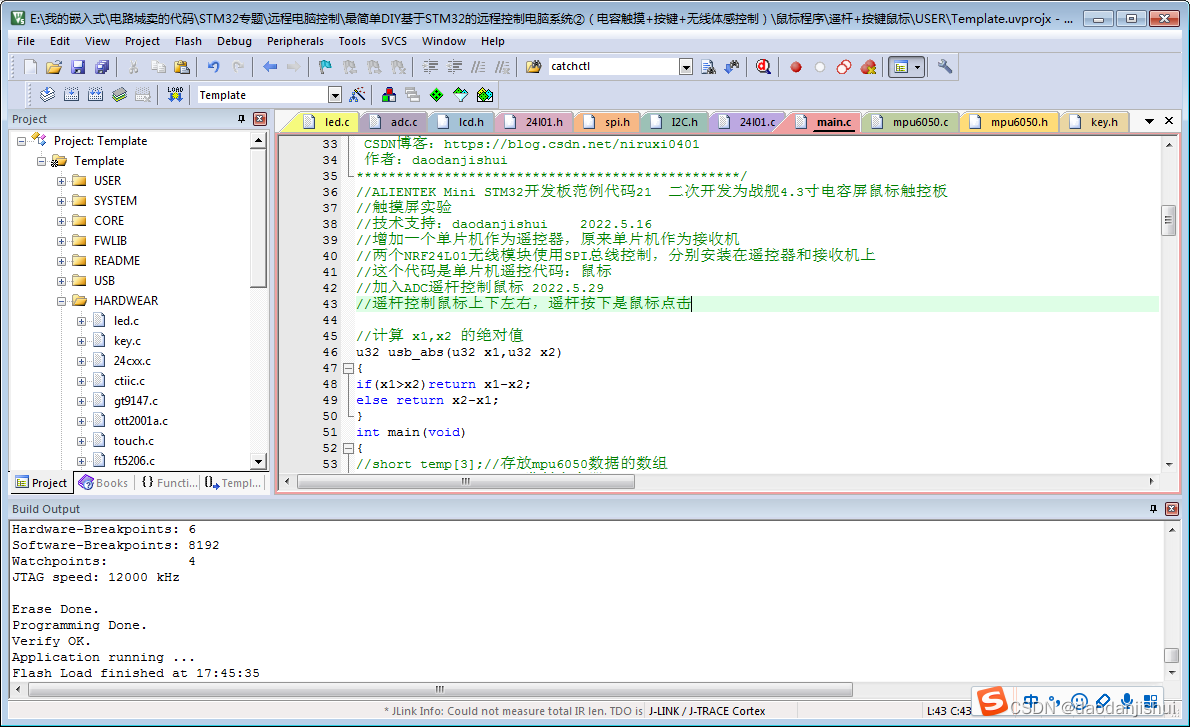
Task: Insert a breakpoint using the solid red circle
Action: click(795, 67)
